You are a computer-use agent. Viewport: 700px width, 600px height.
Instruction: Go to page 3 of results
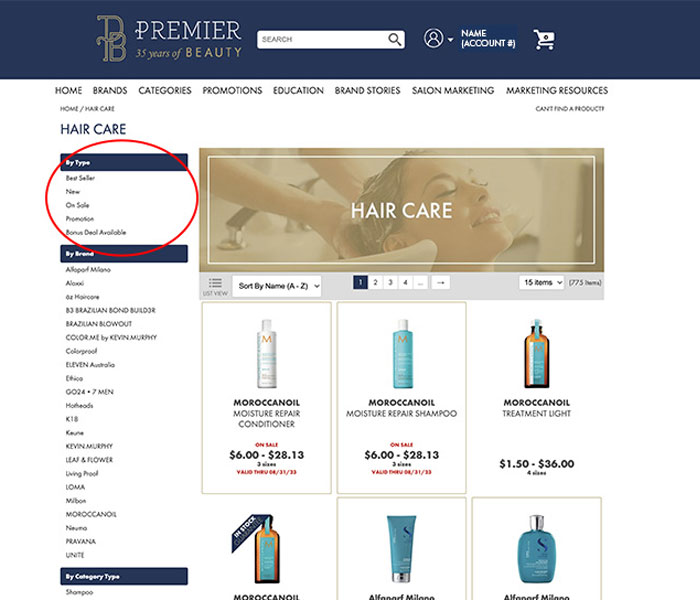tap(390, 283)
